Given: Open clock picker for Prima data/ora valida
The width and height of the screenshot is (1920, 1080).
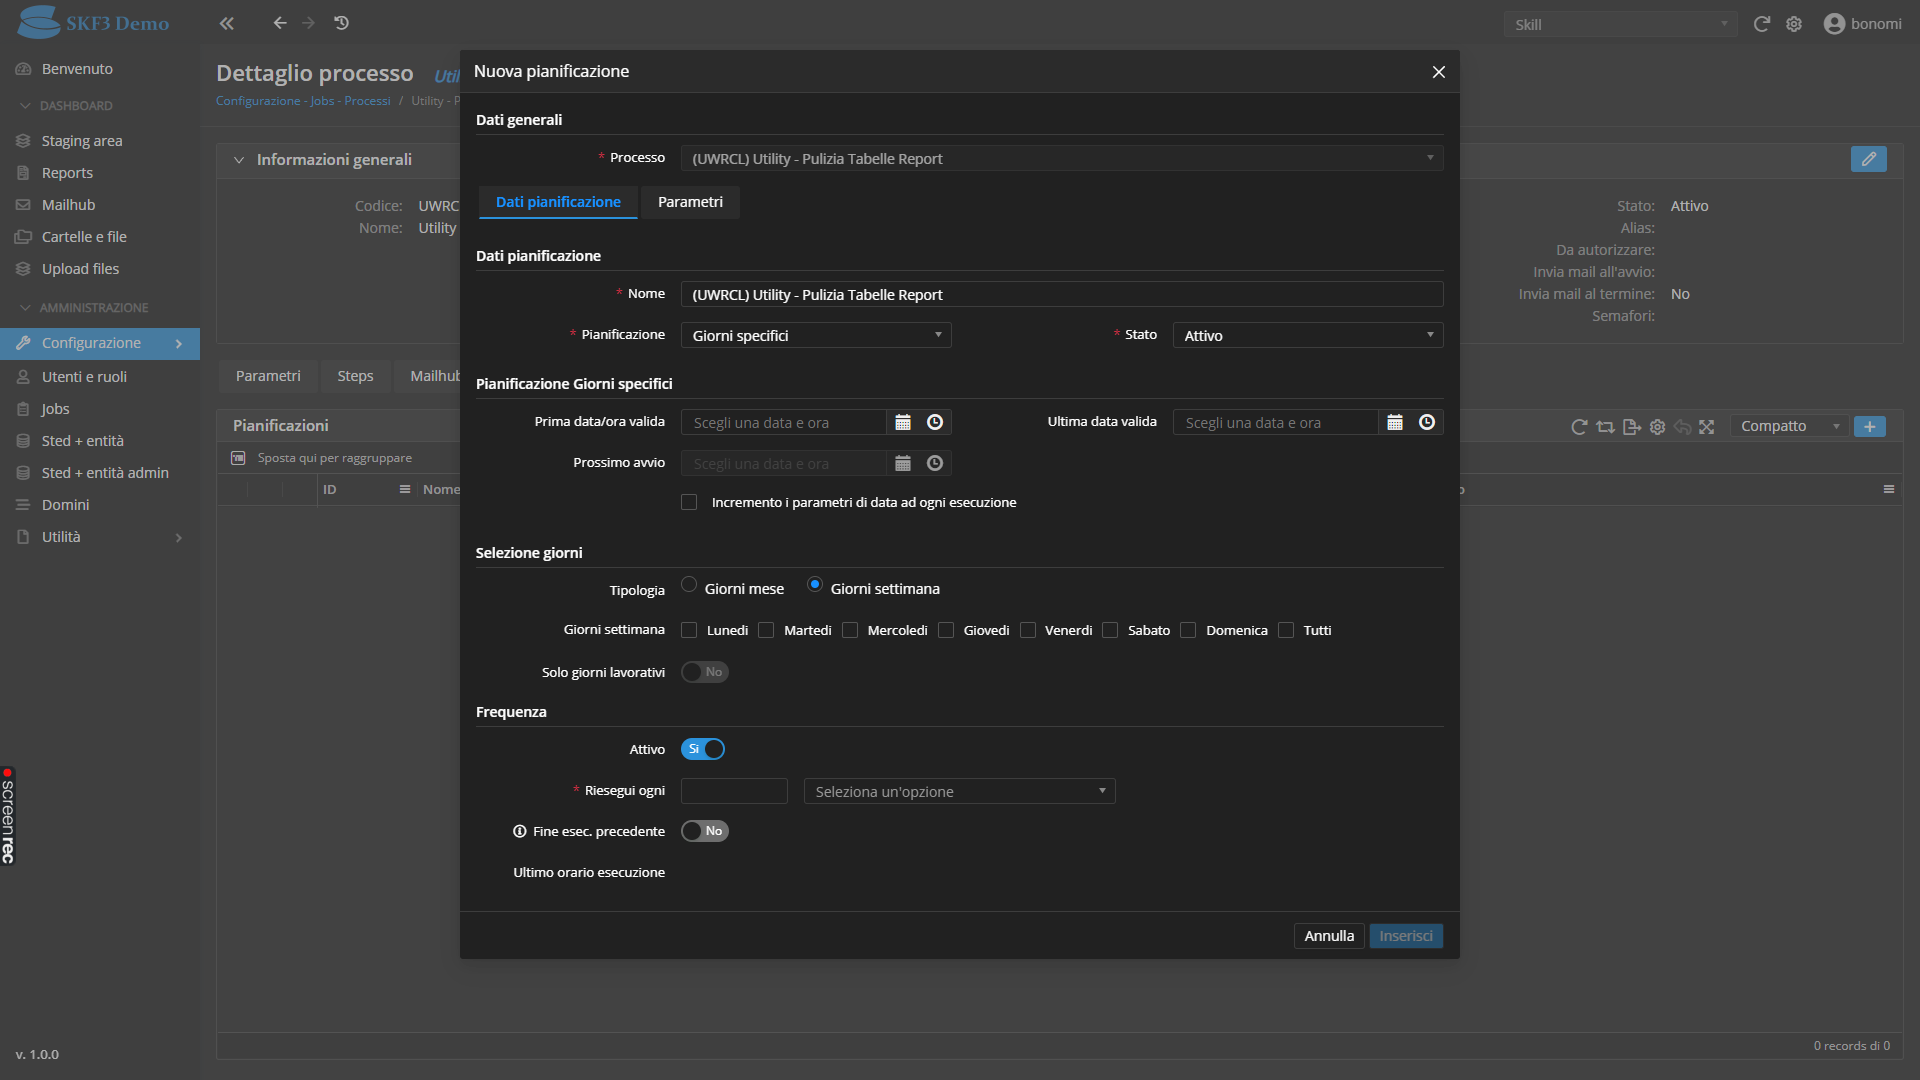Looking at the screenshot, I should (935, 422).
